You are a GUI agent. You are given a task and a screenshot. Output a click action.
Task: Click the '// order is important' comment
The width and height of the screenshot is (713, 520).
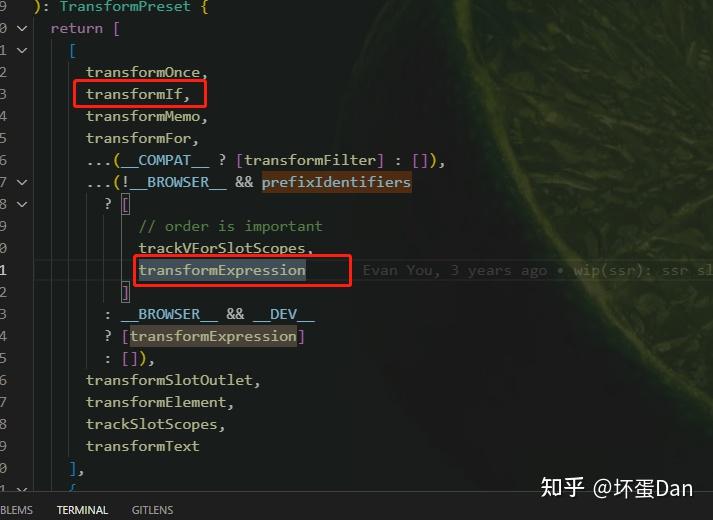(x=231, y=226)
